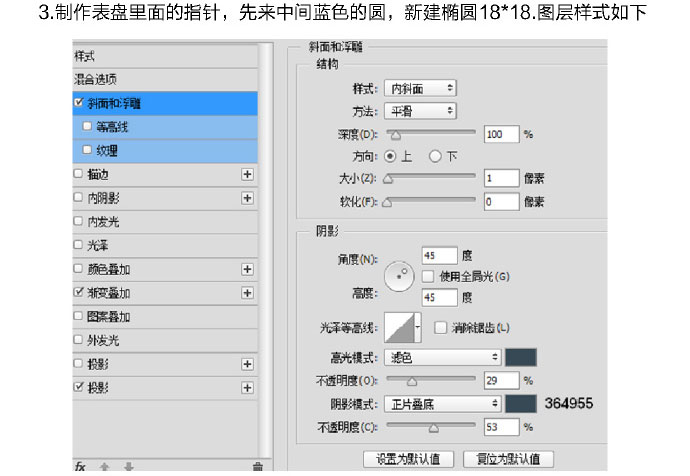Select the 光泽 list row
The height and width of the screenshot is (476, 690).
tap(165, 245)
